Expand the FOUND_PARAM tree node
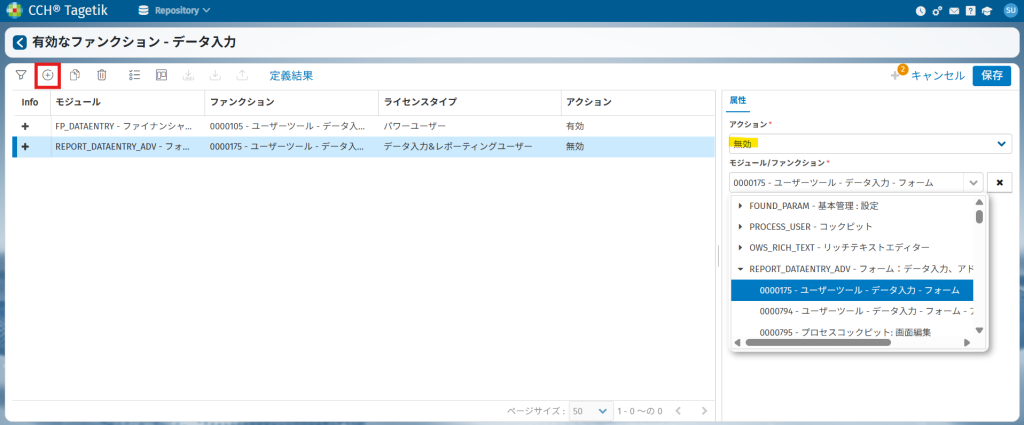Image resolution: width=1024 pixels, height=425 pixels. [740, 206]
